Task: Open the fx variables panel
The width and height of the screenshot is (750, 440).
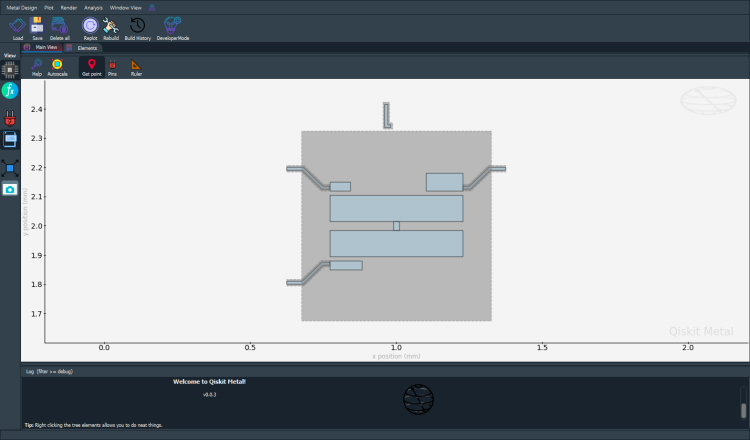Action: pyautogui.click(x=10, y=90)
